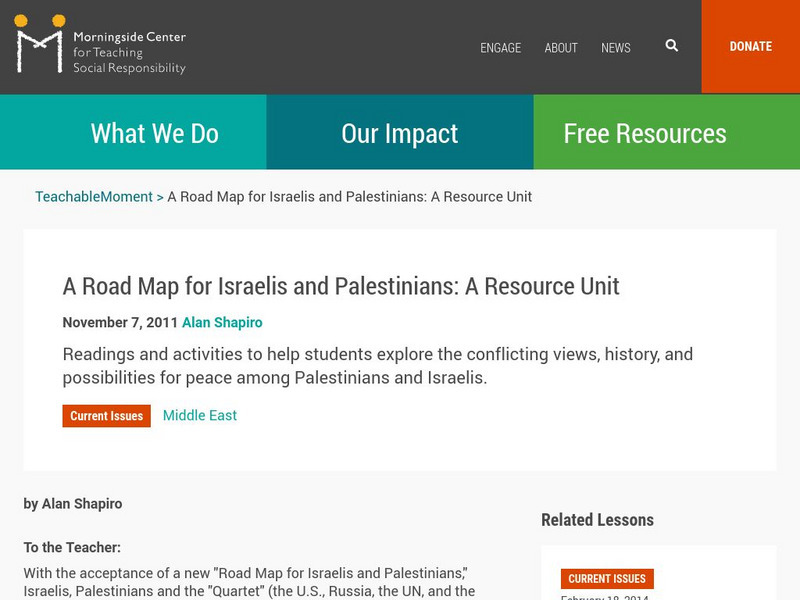
Task: Click the Current Issues tag
Action: point(106,416)
